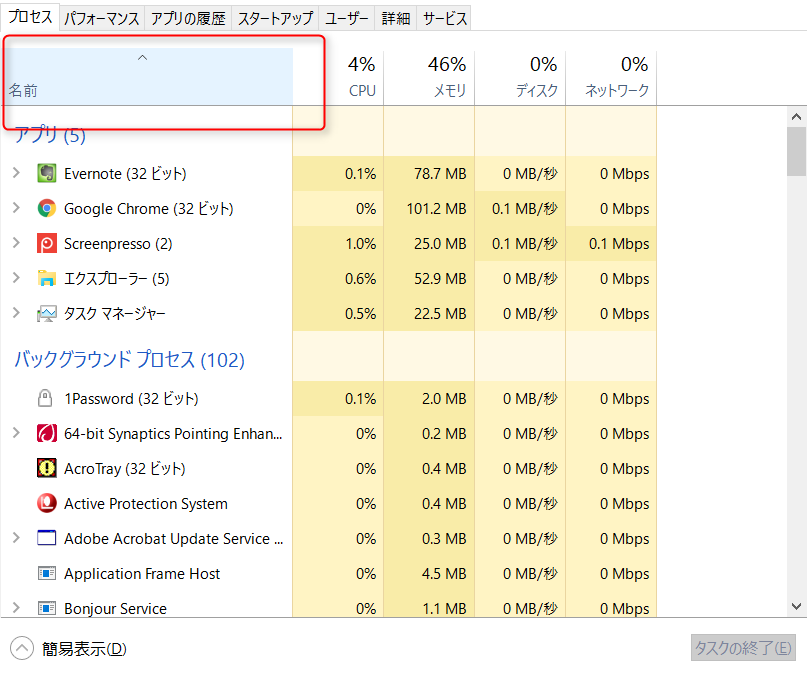Screen dimensions: 807x678
Task: Click the scroll down arrow of the process list
Action: [796, 606]
